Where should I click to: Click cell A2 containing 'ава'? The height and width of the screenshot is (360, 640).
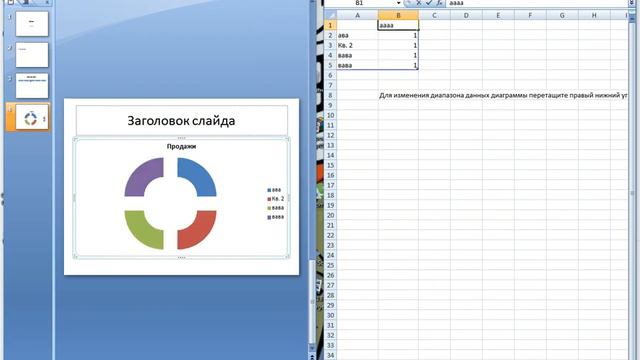pyautogui.click(x=357, y=36)
